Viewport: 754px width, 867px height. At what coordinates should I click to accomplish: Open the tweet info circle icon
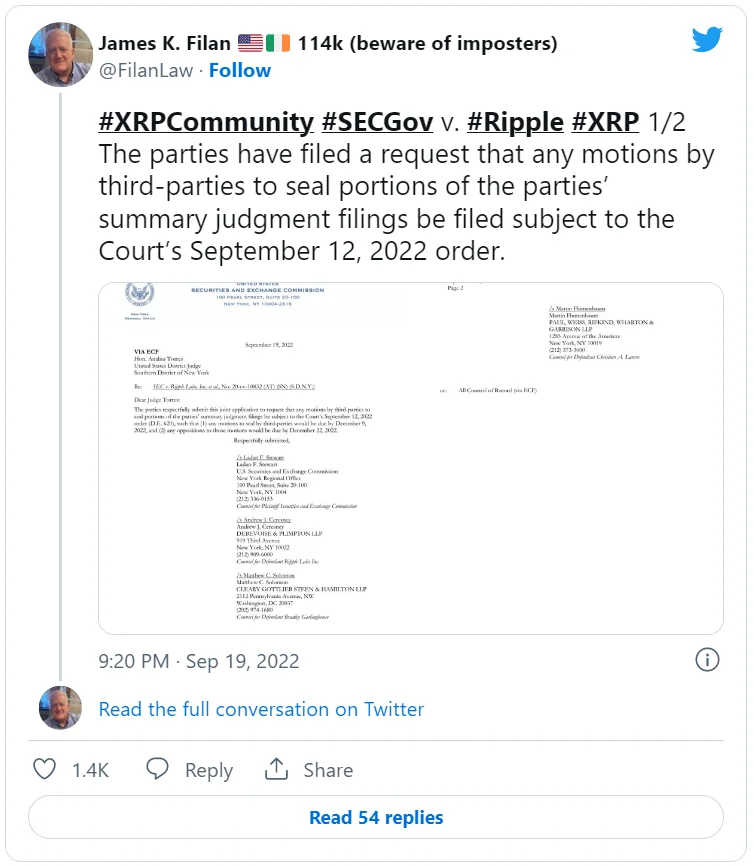707,660
